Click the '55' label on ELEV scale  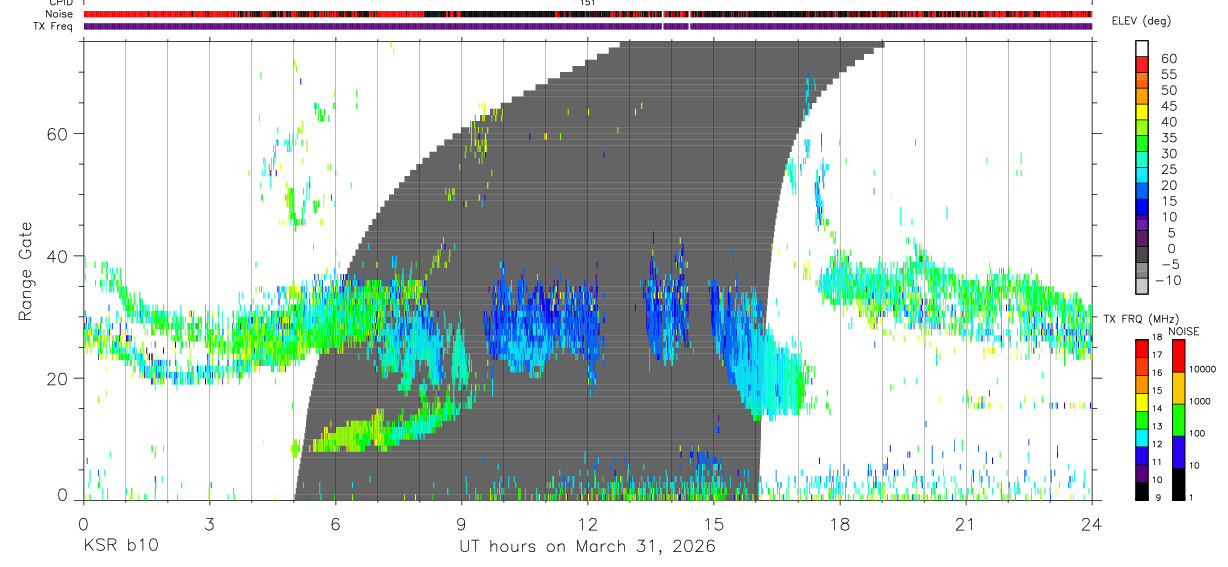[x=1167, y=74]
